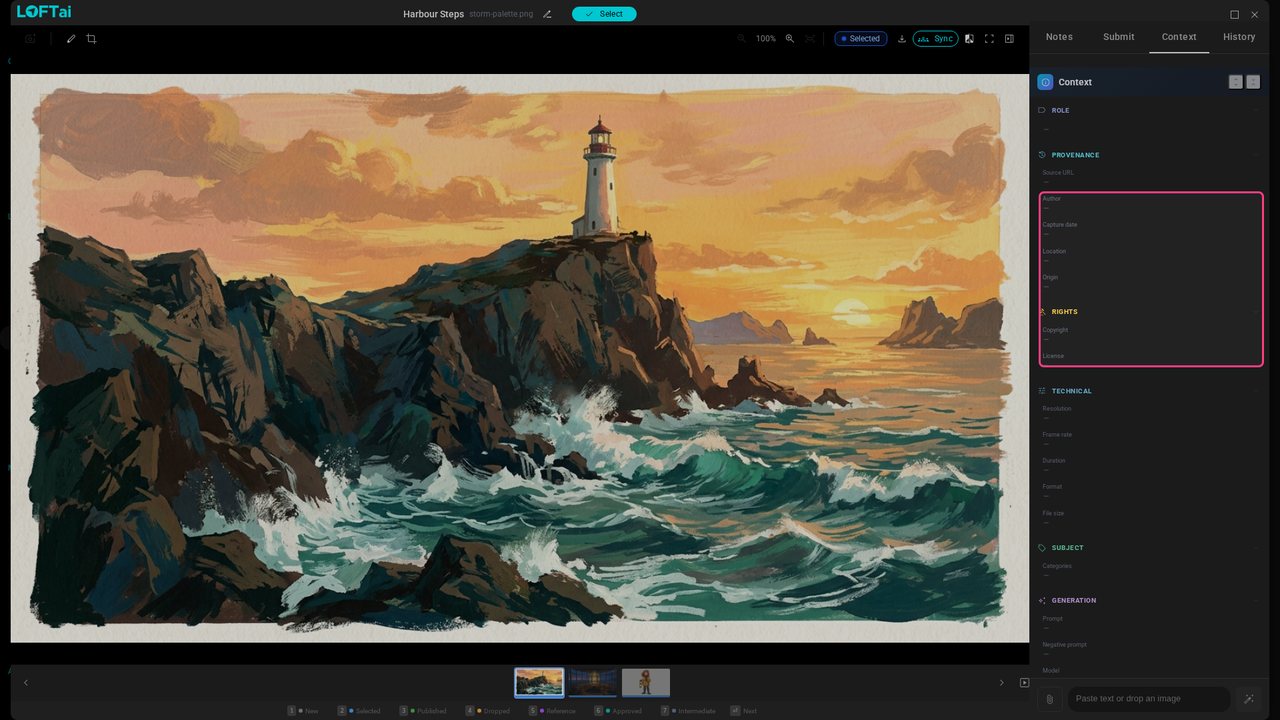Select the dark interior thumbnail in the filmstrip

click(x=593, y=683)
